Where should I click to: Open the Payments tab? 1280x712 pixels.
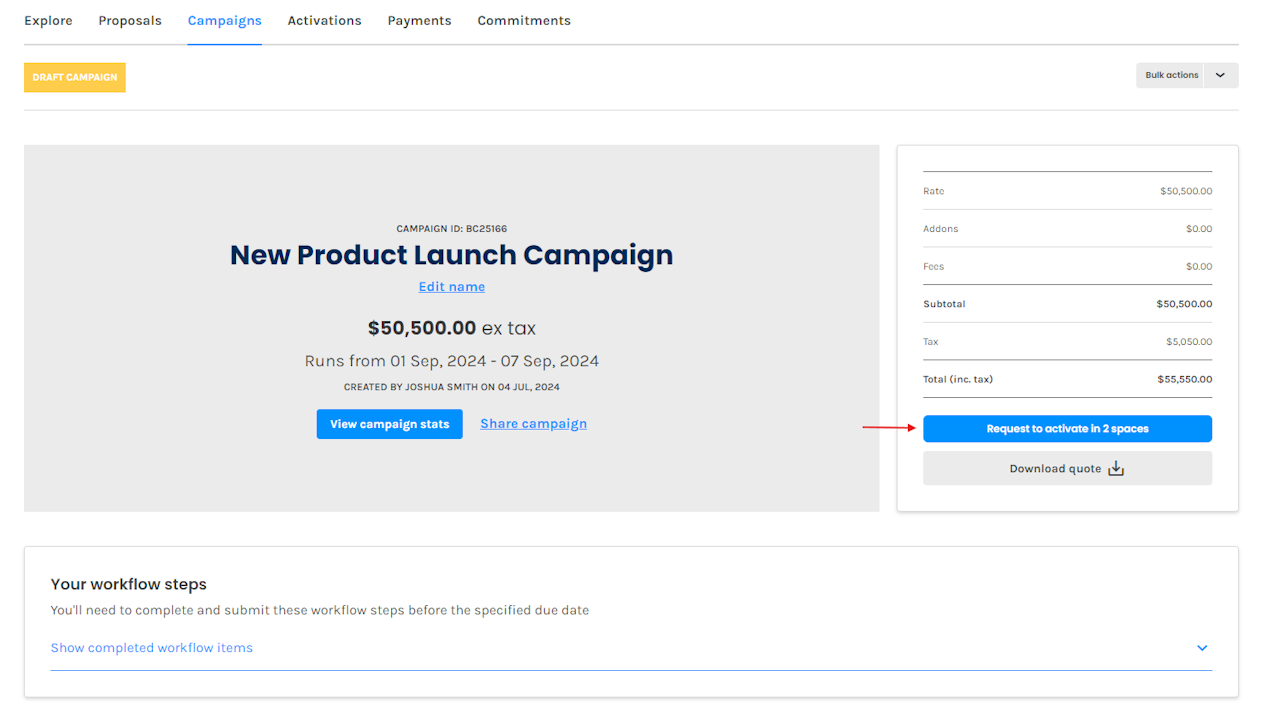point(419,20)
